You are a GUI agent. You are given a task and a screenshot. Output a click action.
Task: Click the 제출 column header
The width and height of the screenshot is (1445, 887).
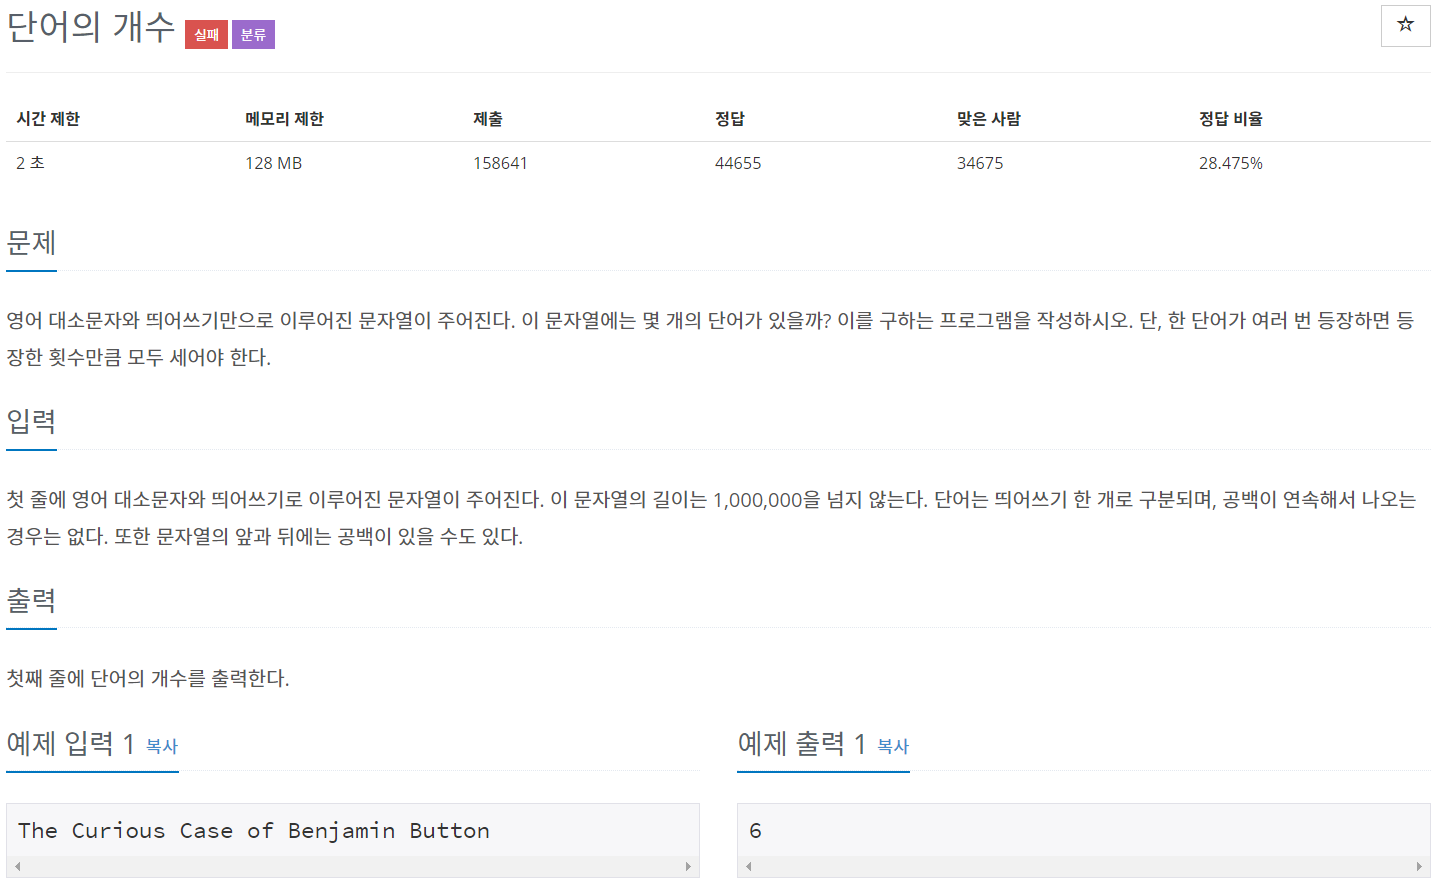point(488,119)
